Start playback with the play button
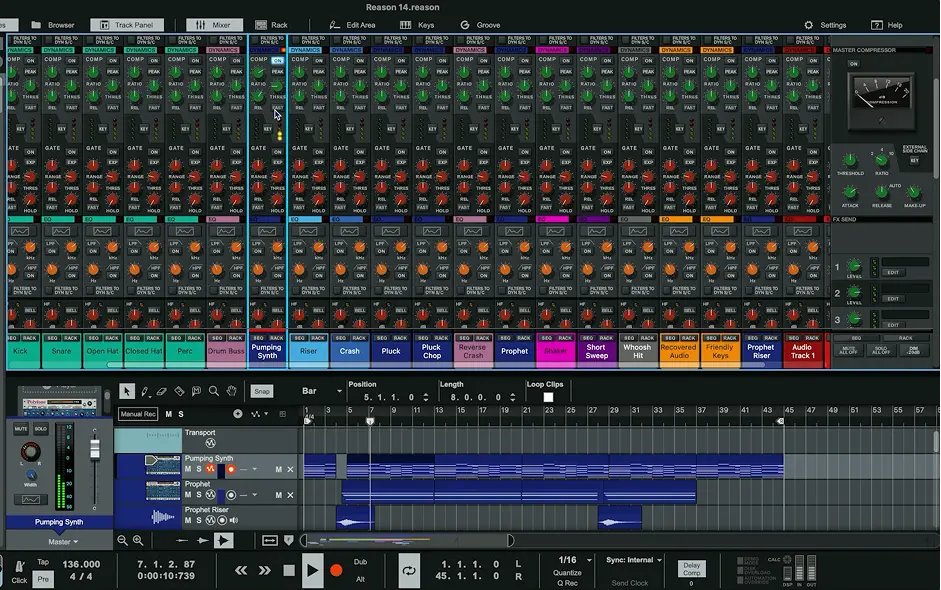Image resolution: width=941 pixels, height=590 pixels. tap(312, 570)
